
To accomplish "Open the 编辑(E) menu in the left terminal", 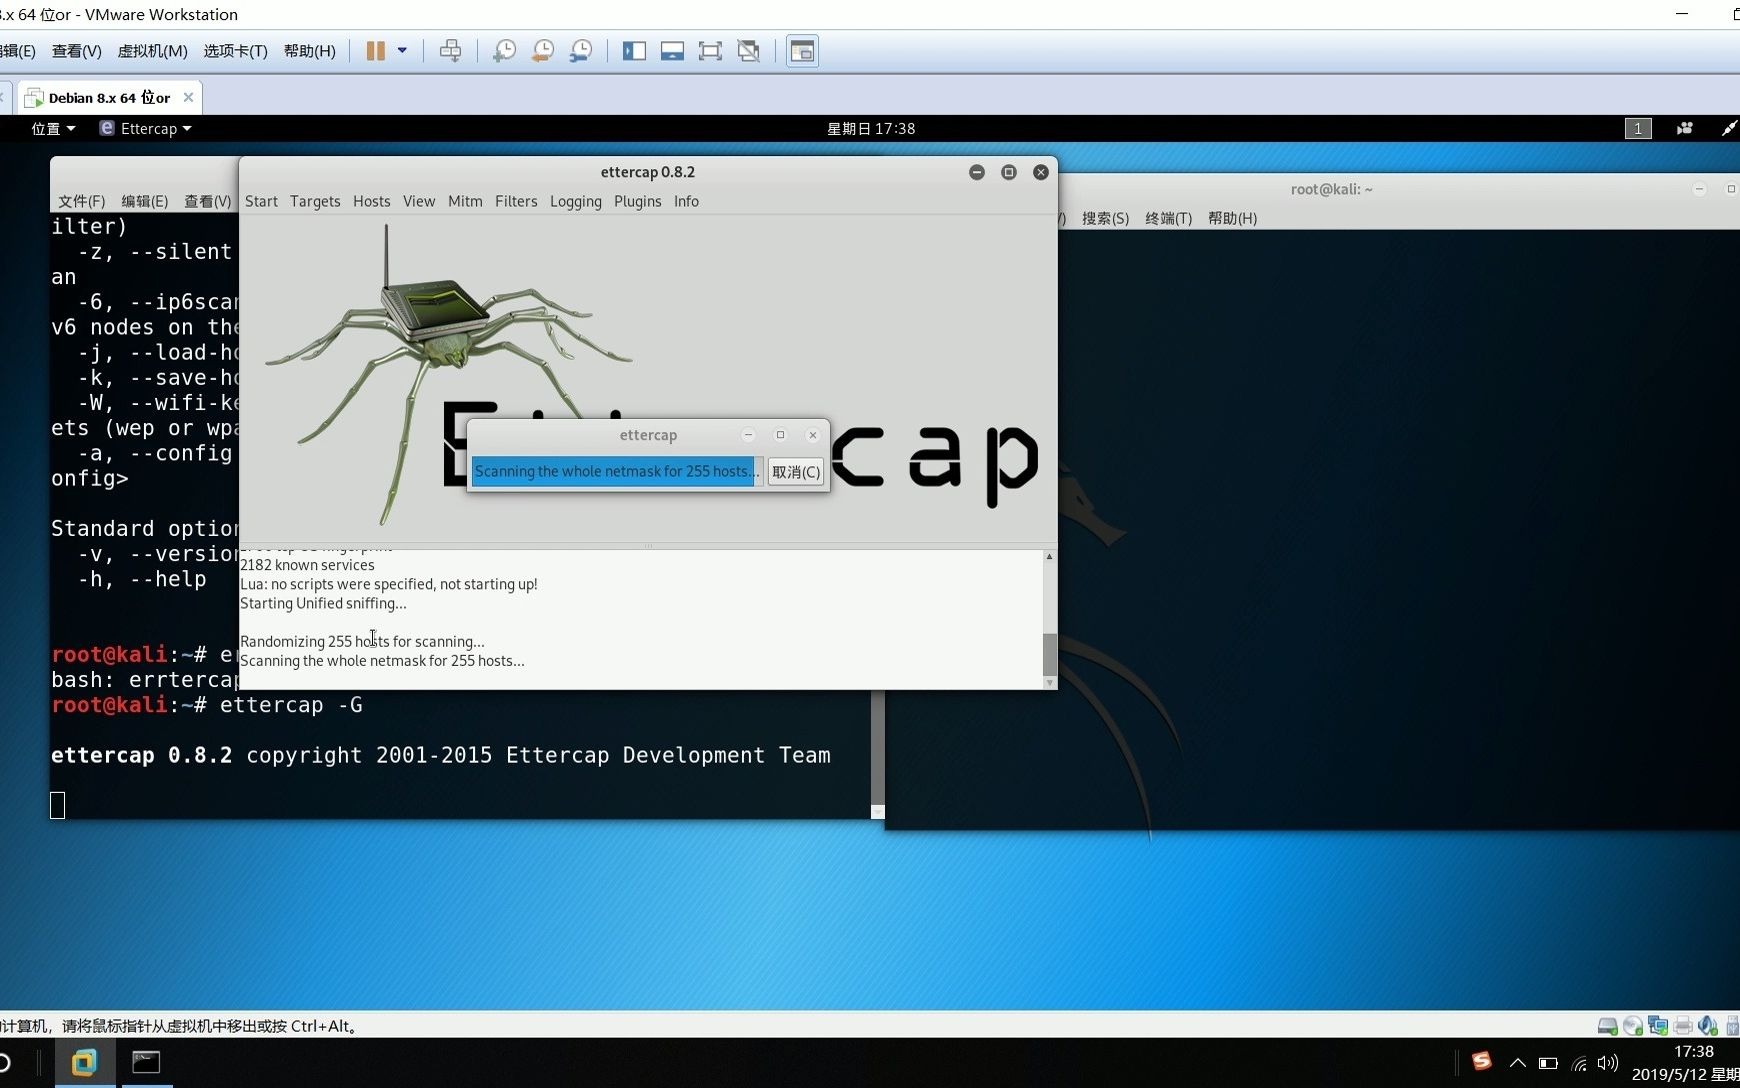I will pos(144,201).
